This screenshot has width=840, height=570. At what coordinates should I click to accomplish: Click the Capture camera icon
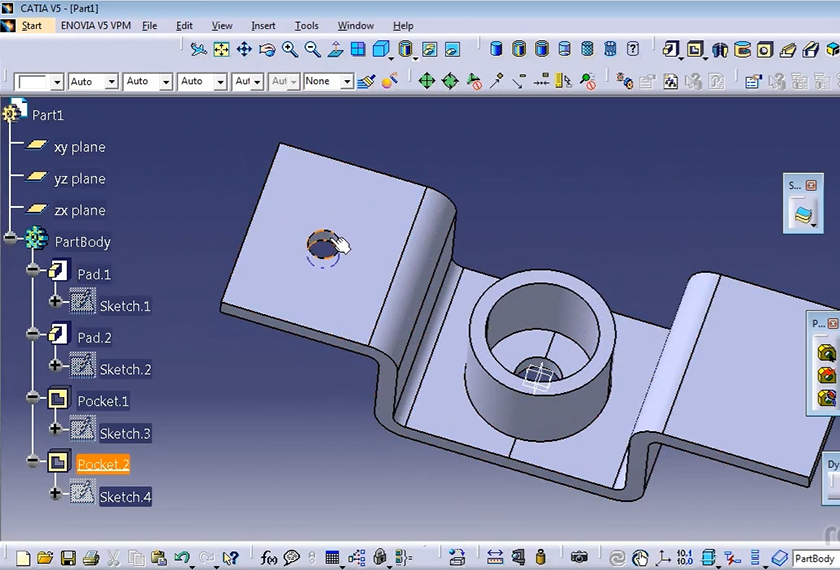click(579, 558)
